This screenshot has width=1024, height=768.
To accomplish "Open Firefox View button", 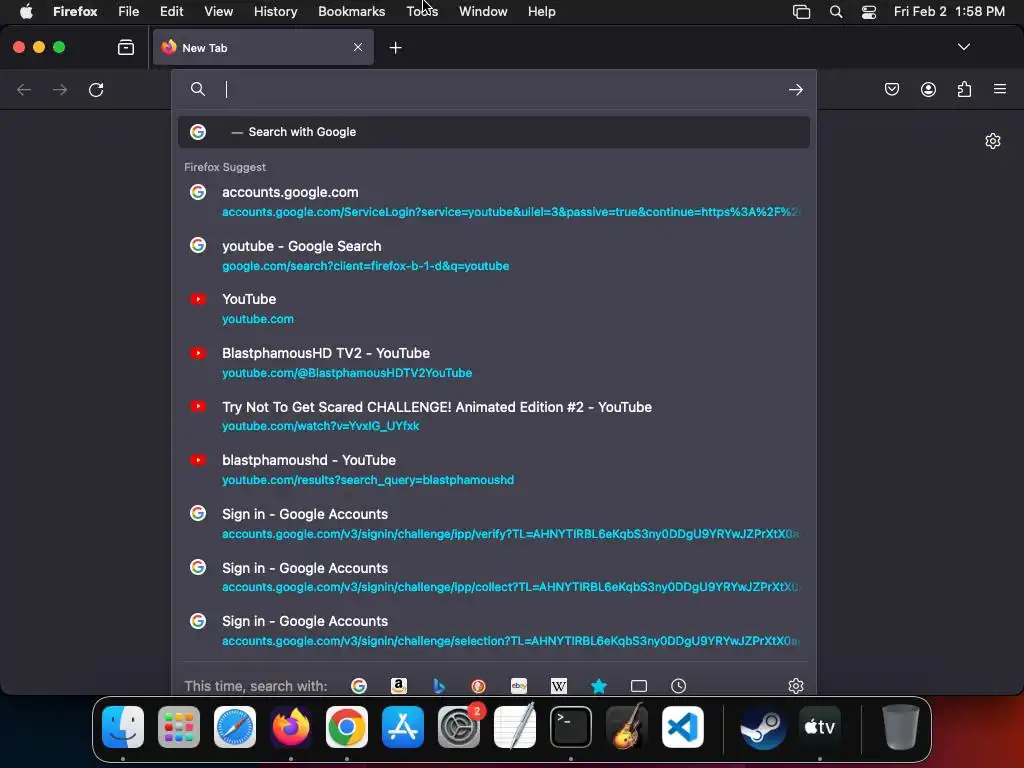I will [x=126, y=48].
